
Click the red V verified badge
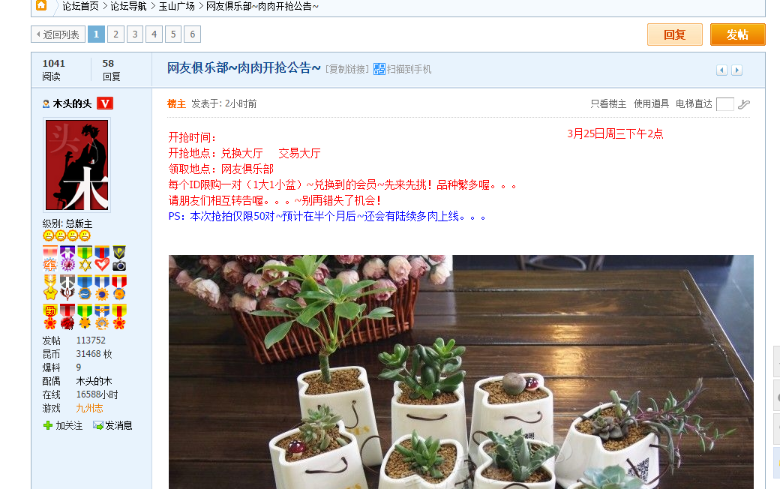pyautogui.click(x=104, y=103)
